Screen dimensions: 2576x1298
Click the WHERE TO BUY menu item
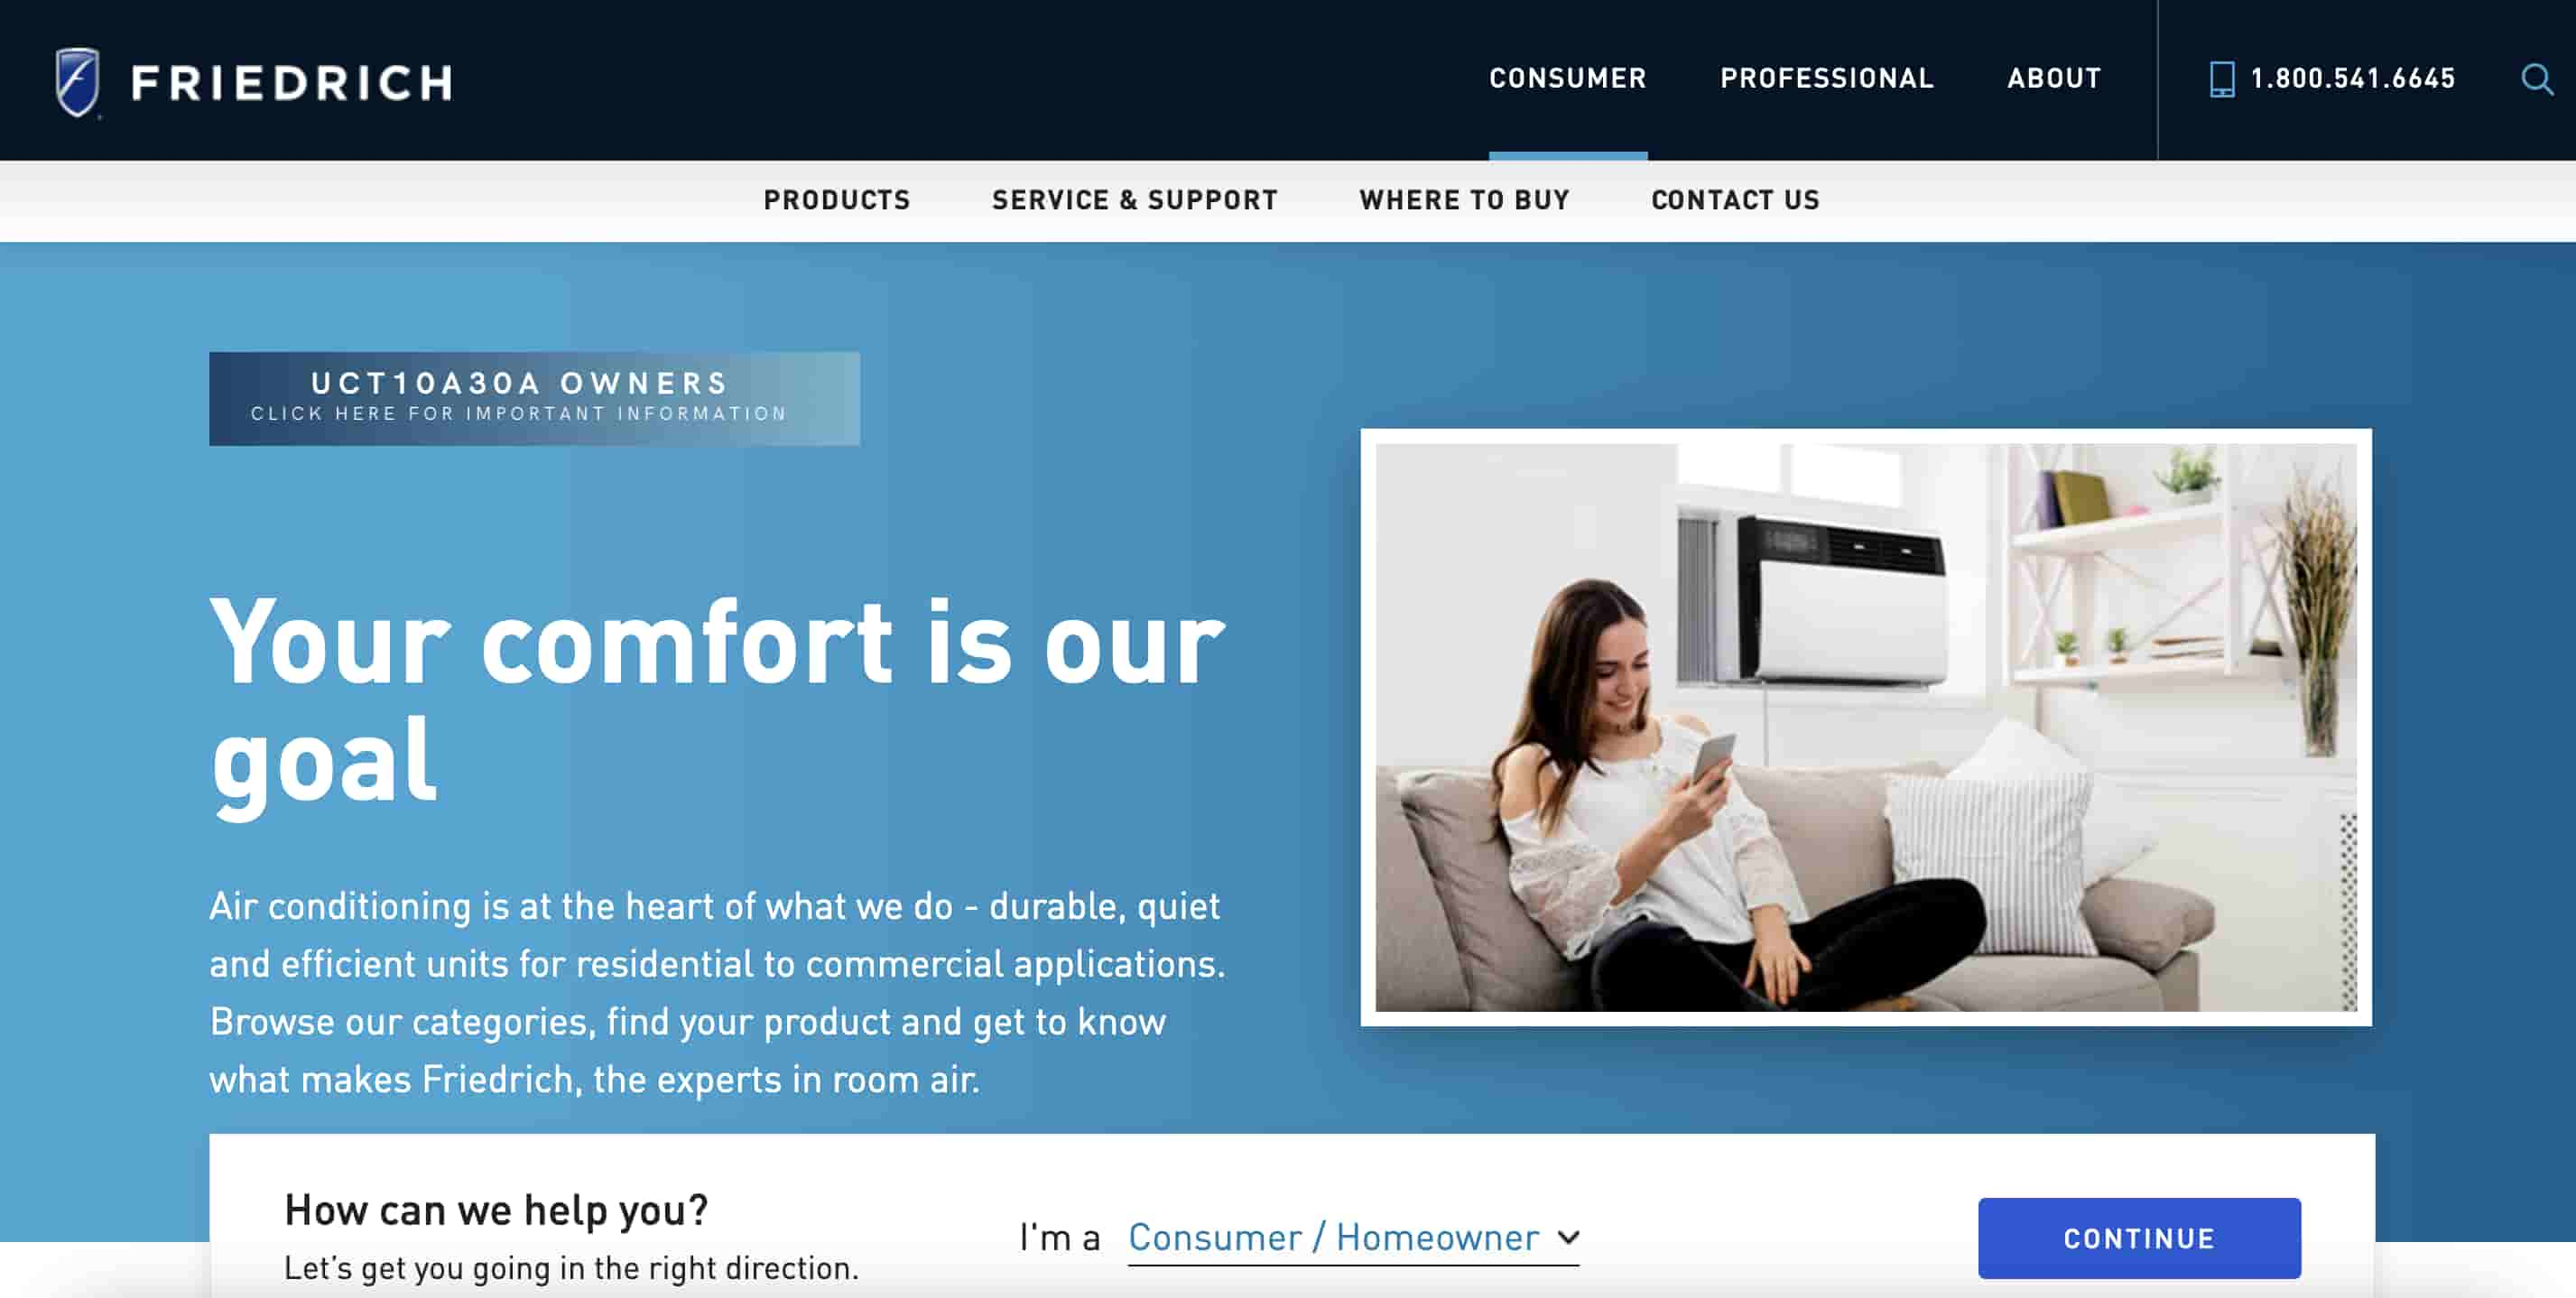pyautogui.click(x=1463, y=199)
